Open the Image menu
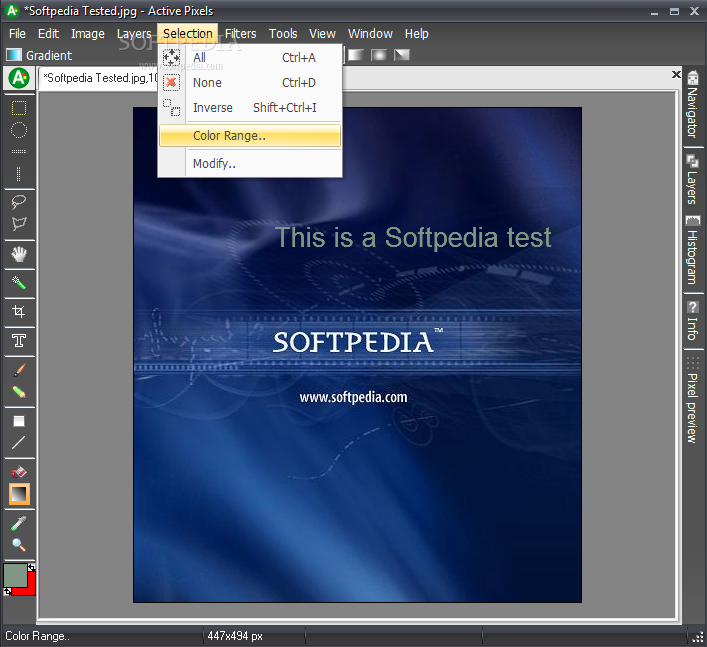 [x=87, y=34]
